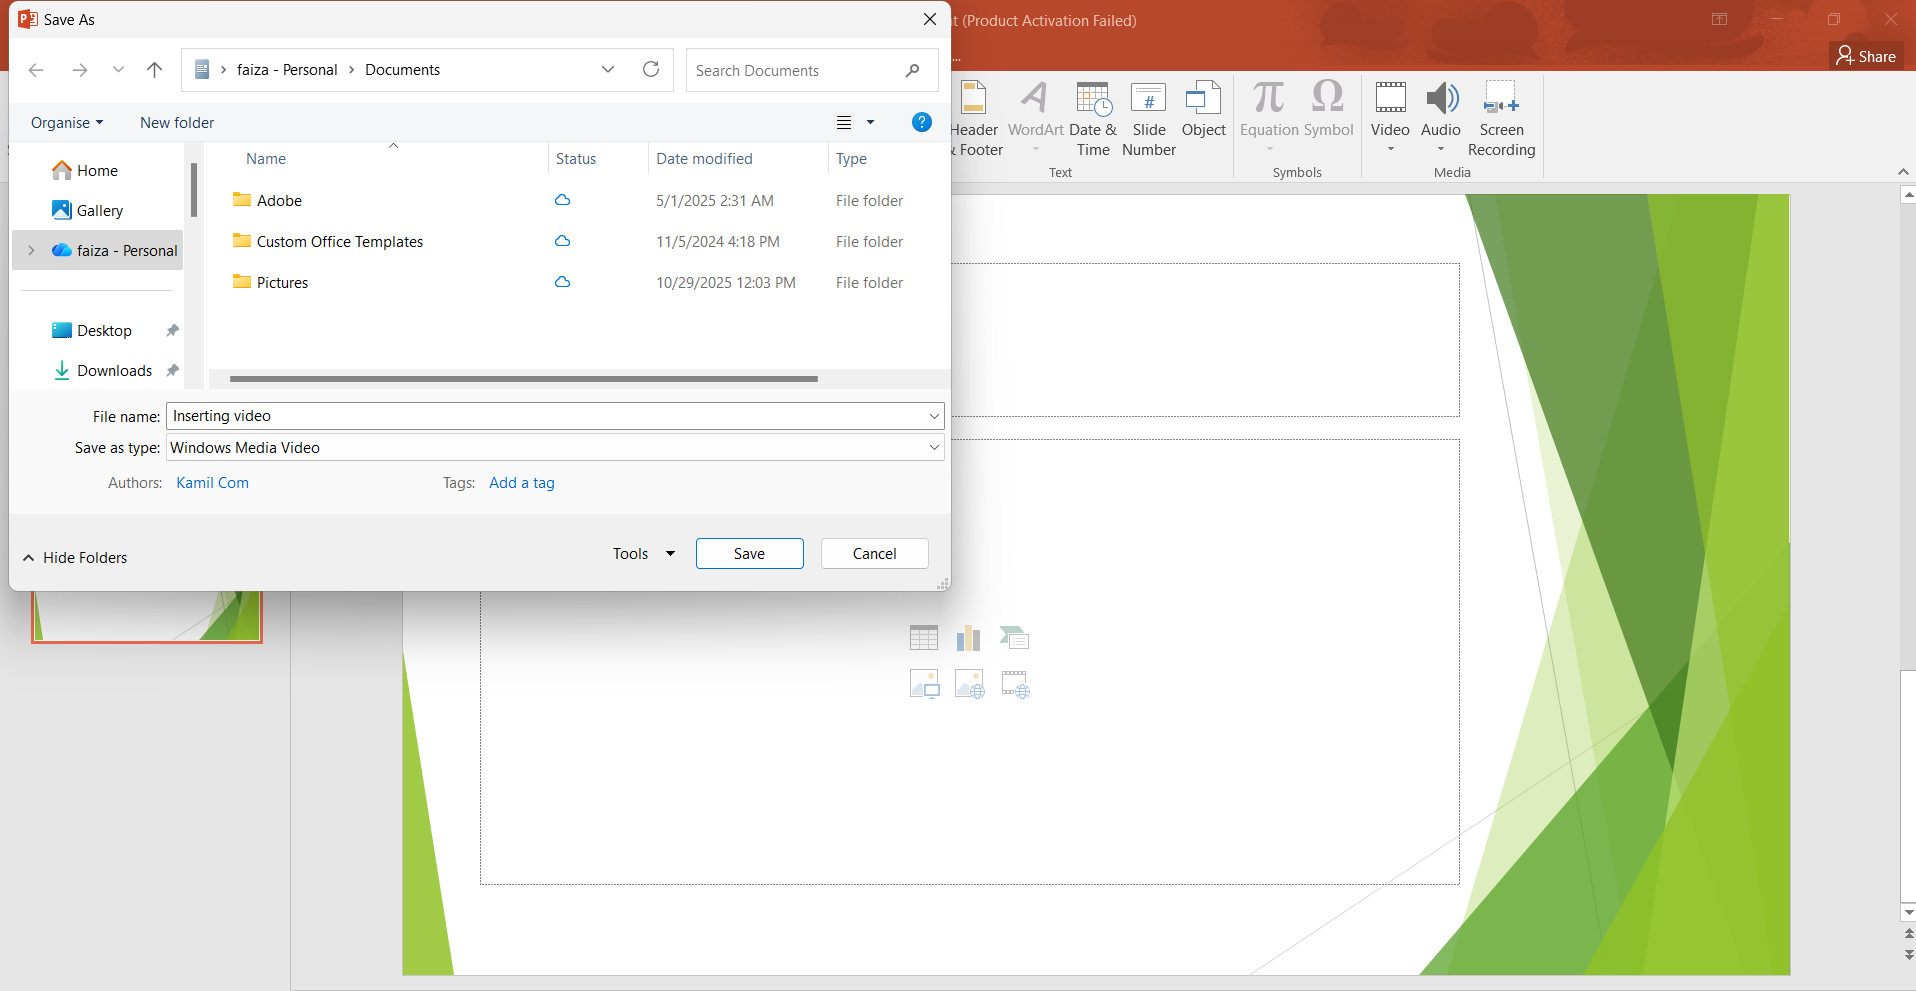Start Screen Recording from PowerPoint ribbon

point(1501,118)
